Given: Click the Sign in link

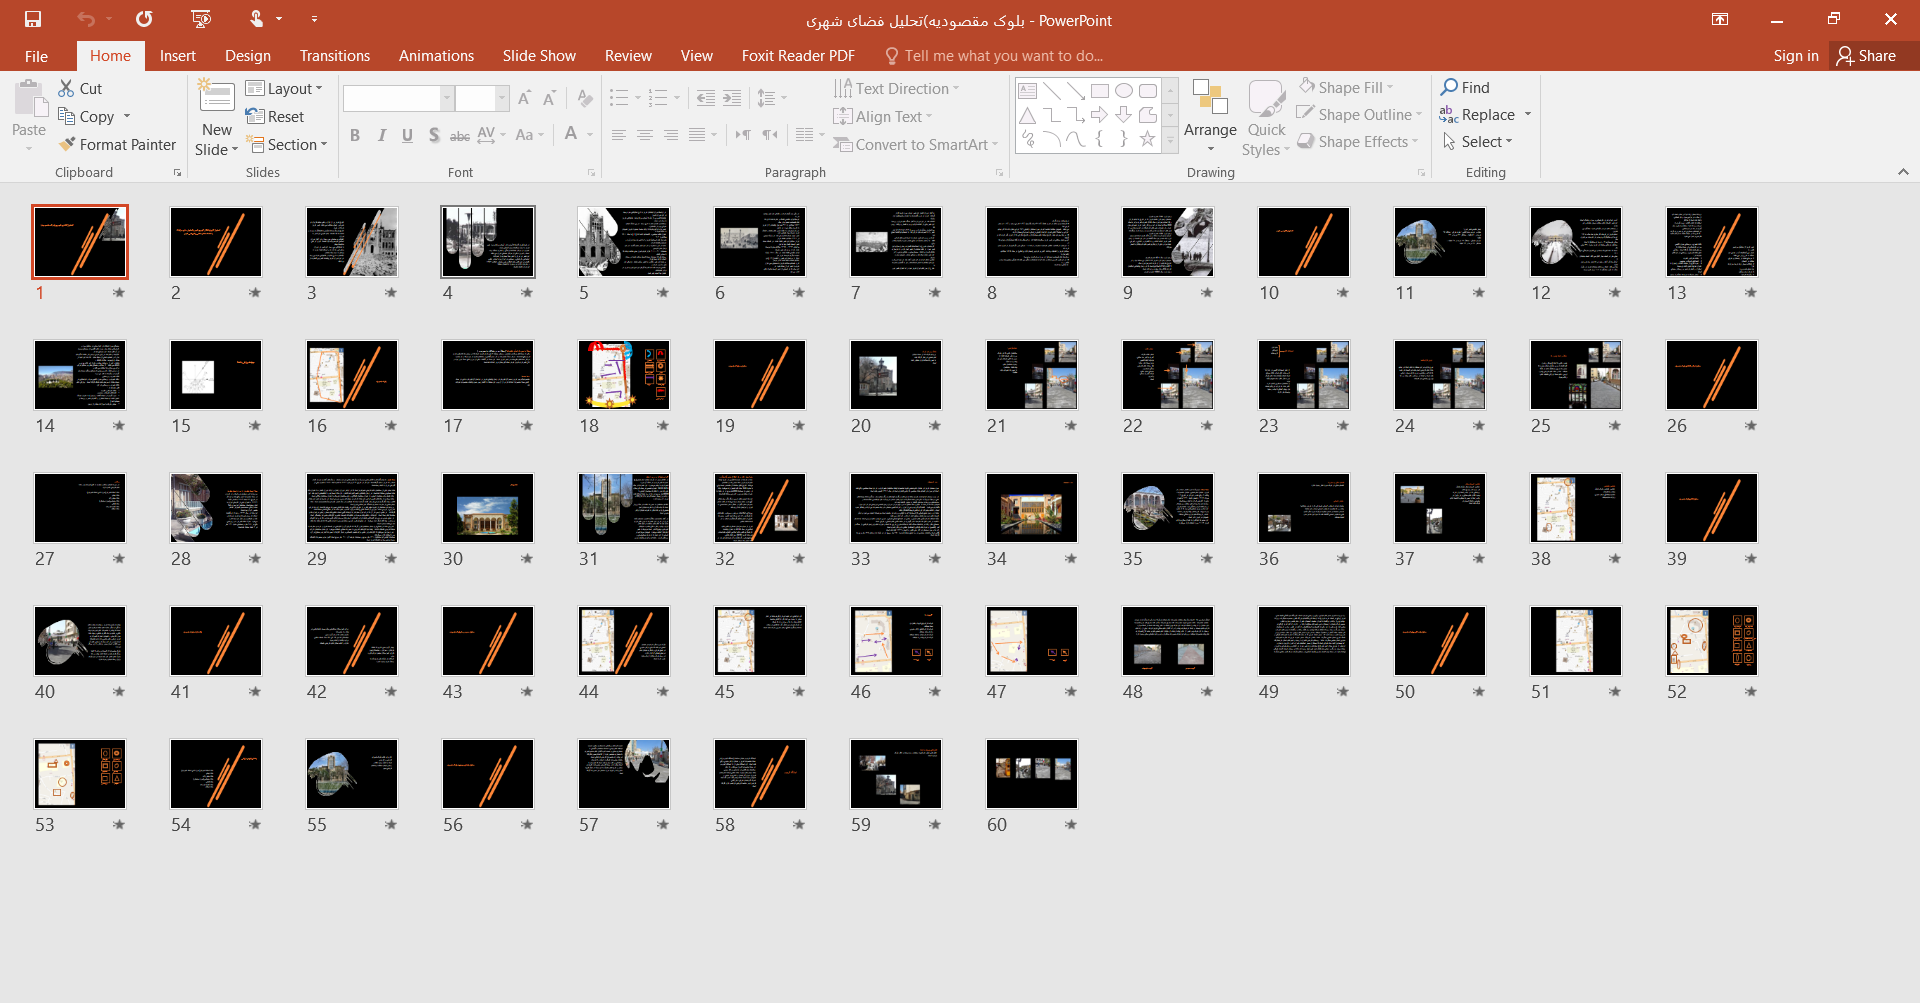Looking at the screenshot, I should pyautogui.click(x=1795, y=56).
